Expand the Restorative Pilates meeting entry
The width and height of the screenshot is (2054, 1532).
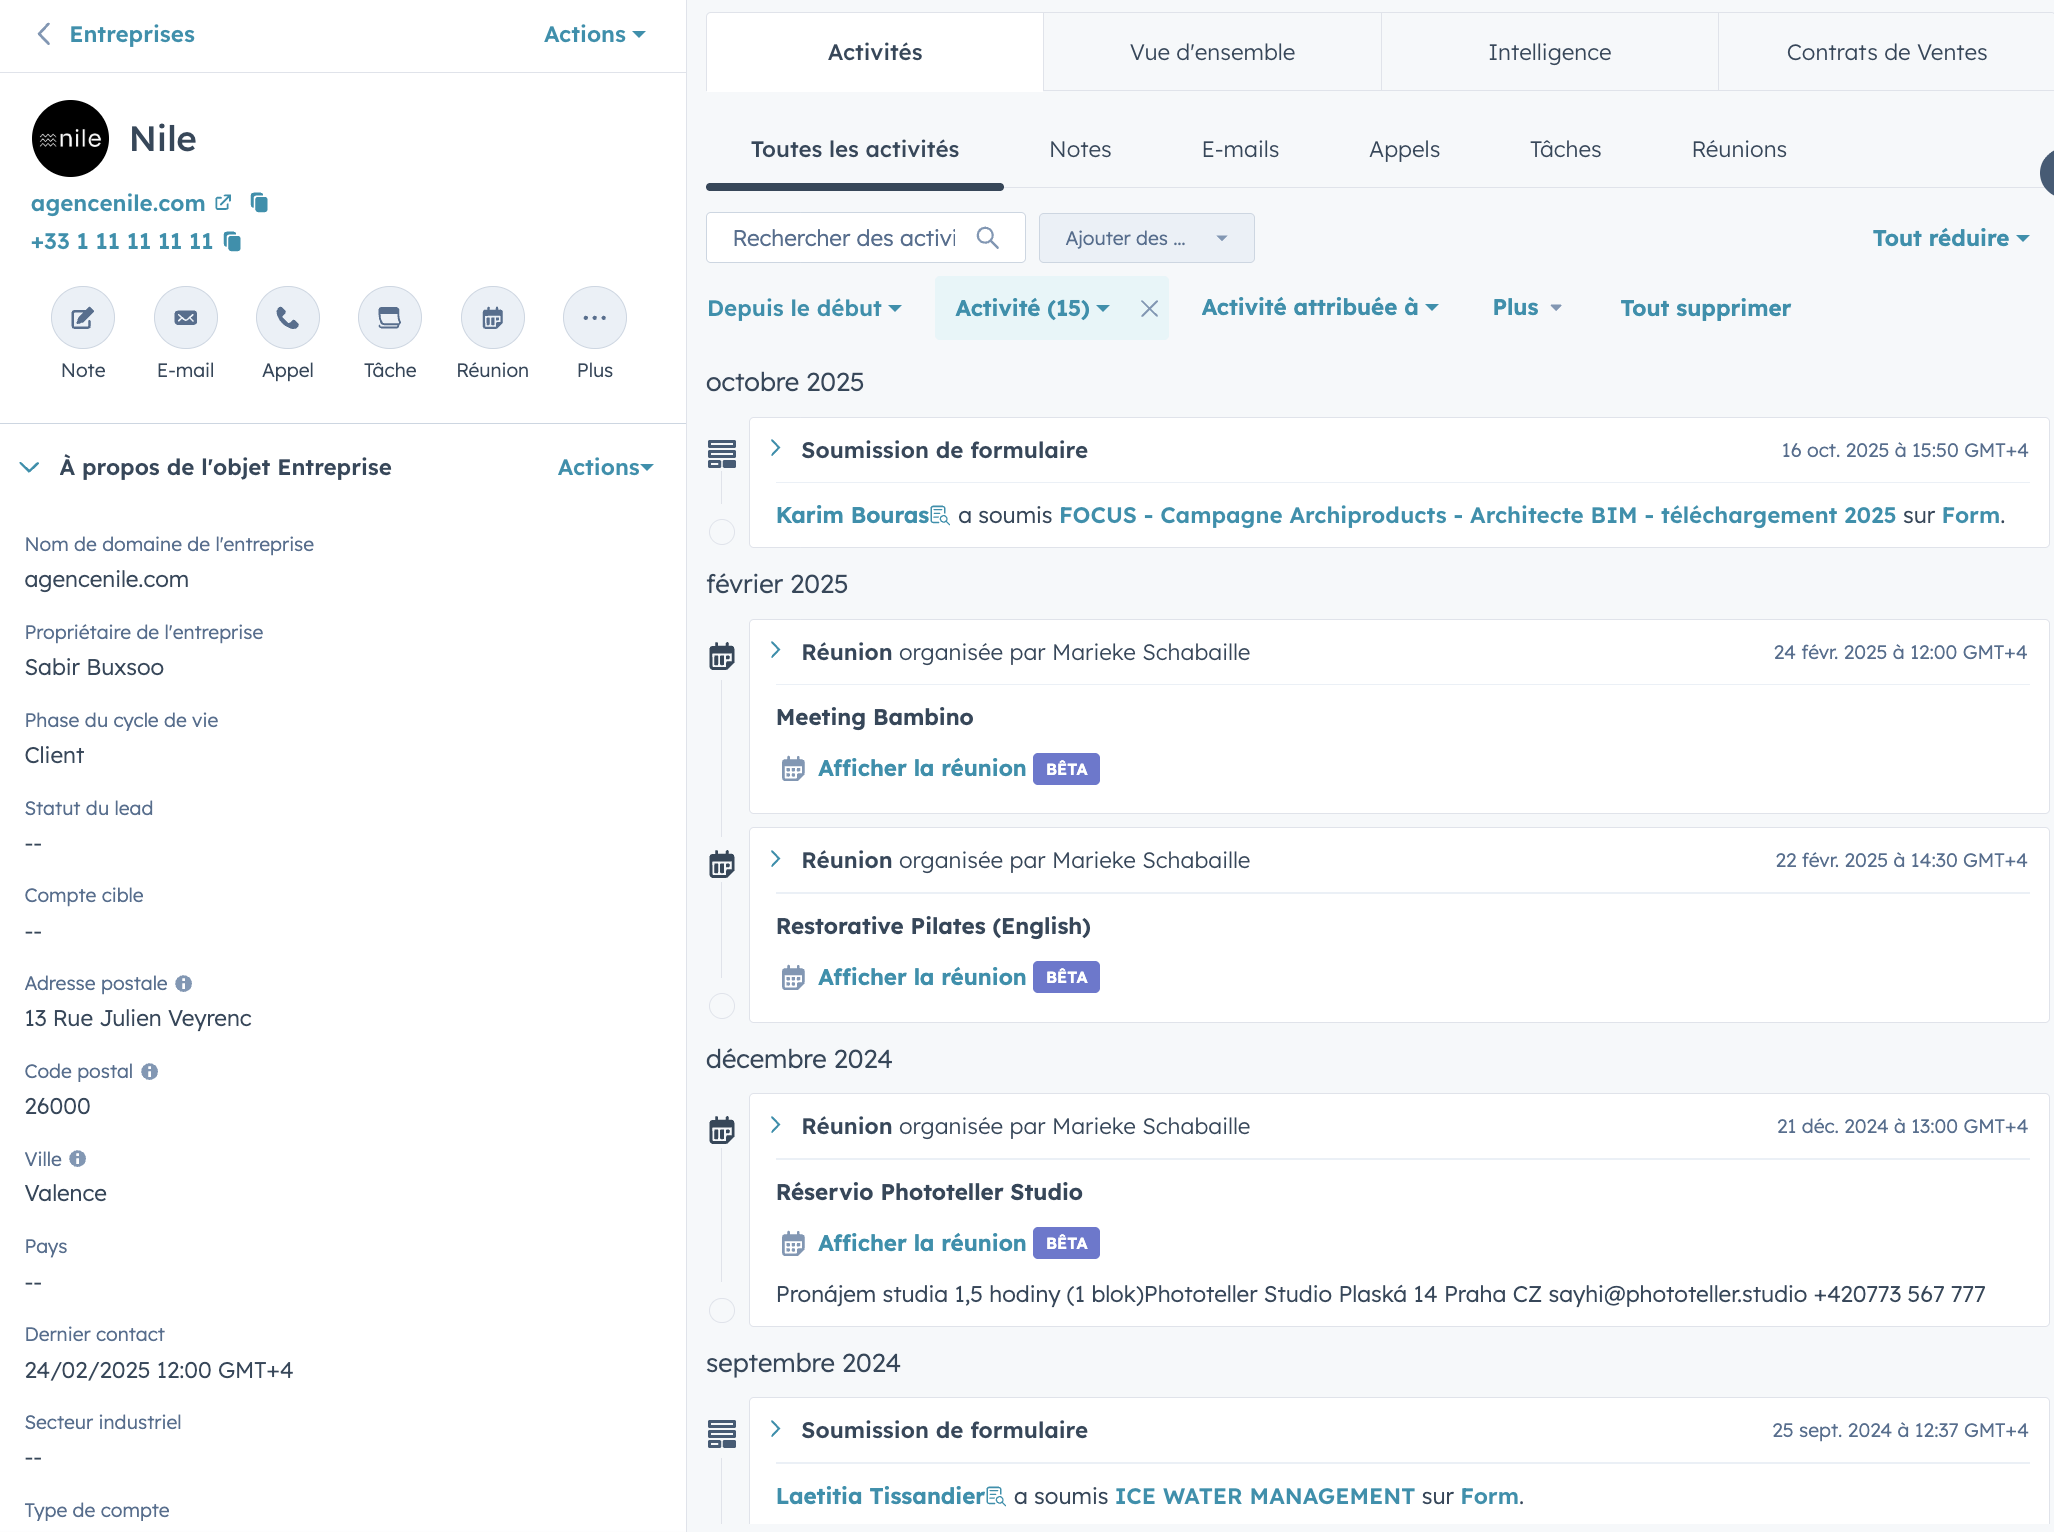pos(775,858)
